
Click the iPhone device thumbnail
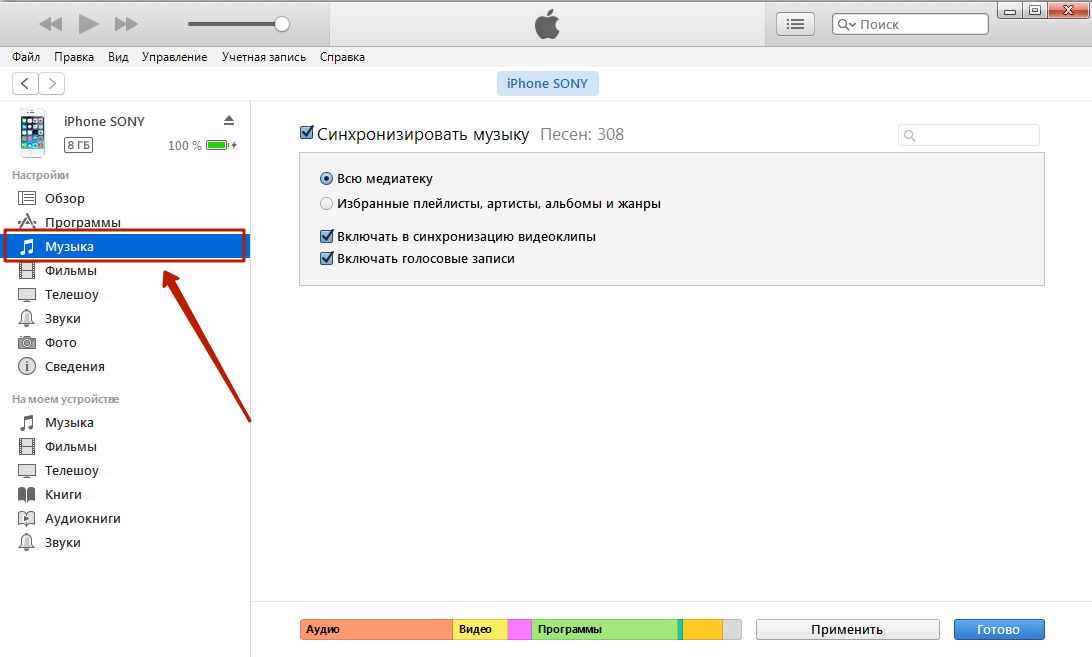point(32,132)
